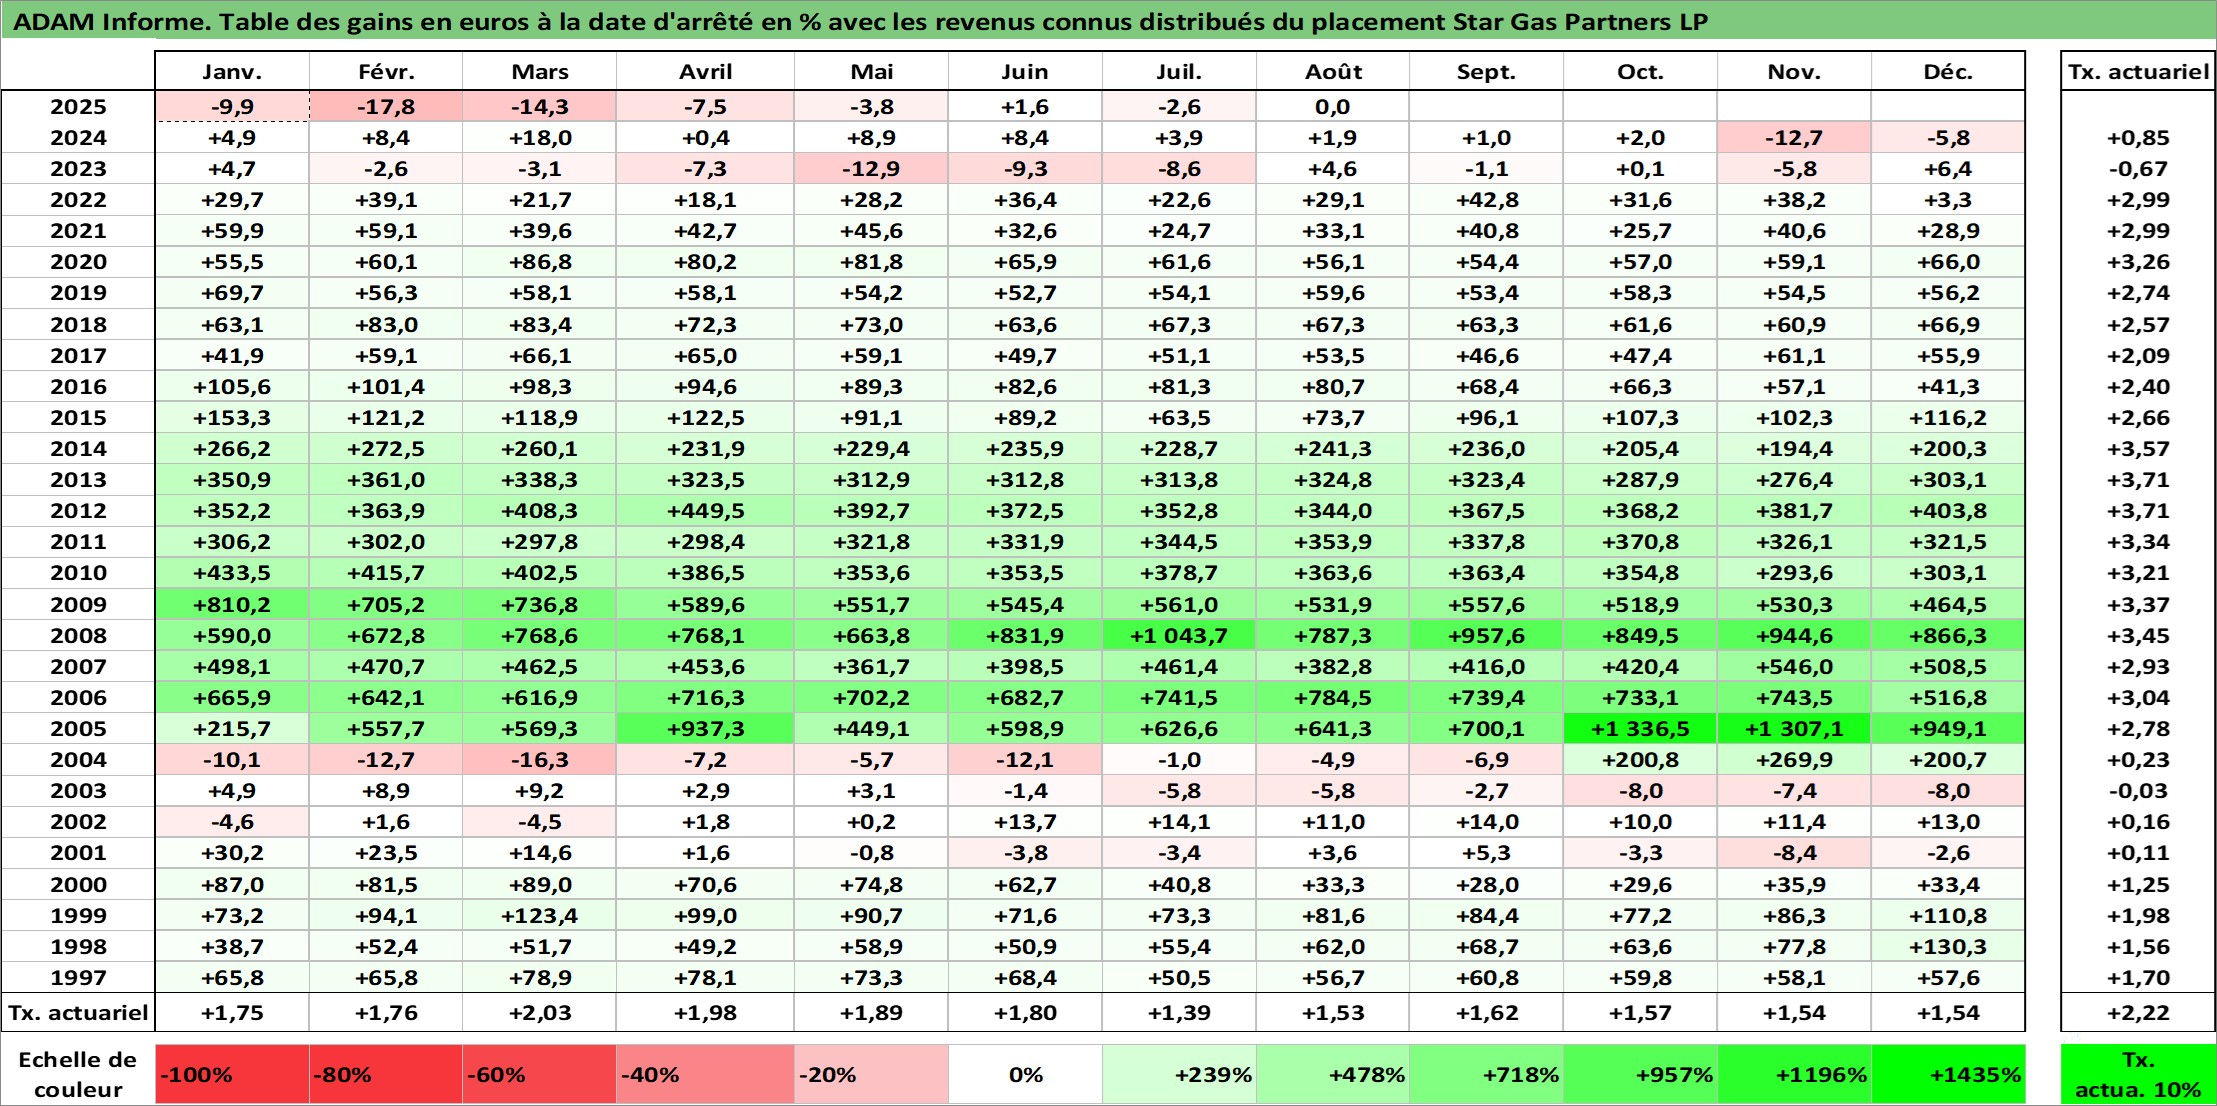Select the cell '+957,6' in 2008

pyautogui.click(x=1486, y=636)
